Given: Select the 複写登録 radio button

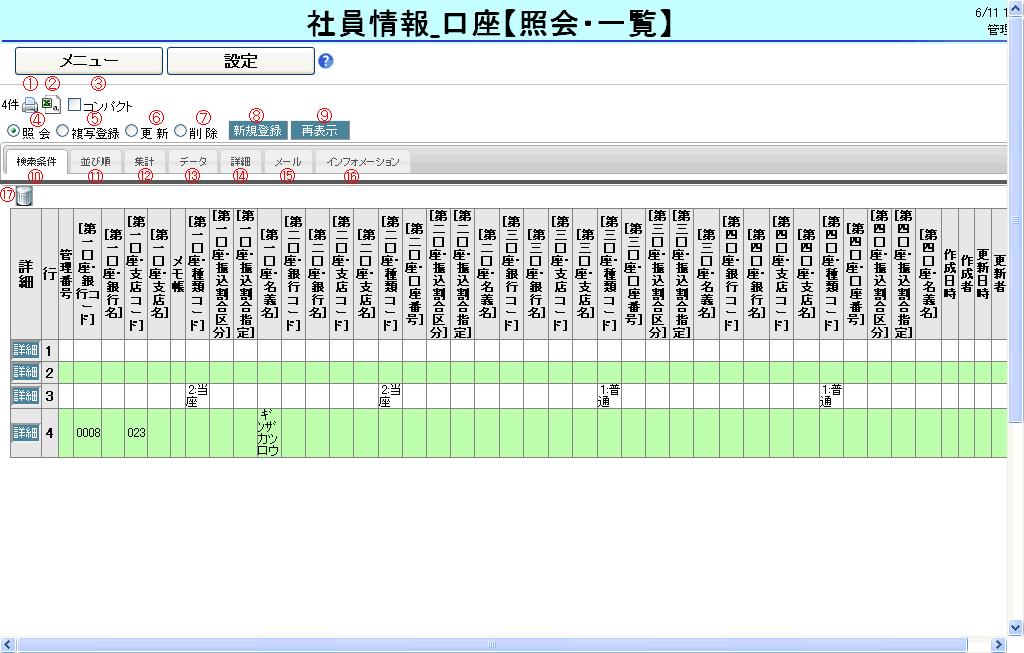Looking at the screenshot, I should click(63, 131).
